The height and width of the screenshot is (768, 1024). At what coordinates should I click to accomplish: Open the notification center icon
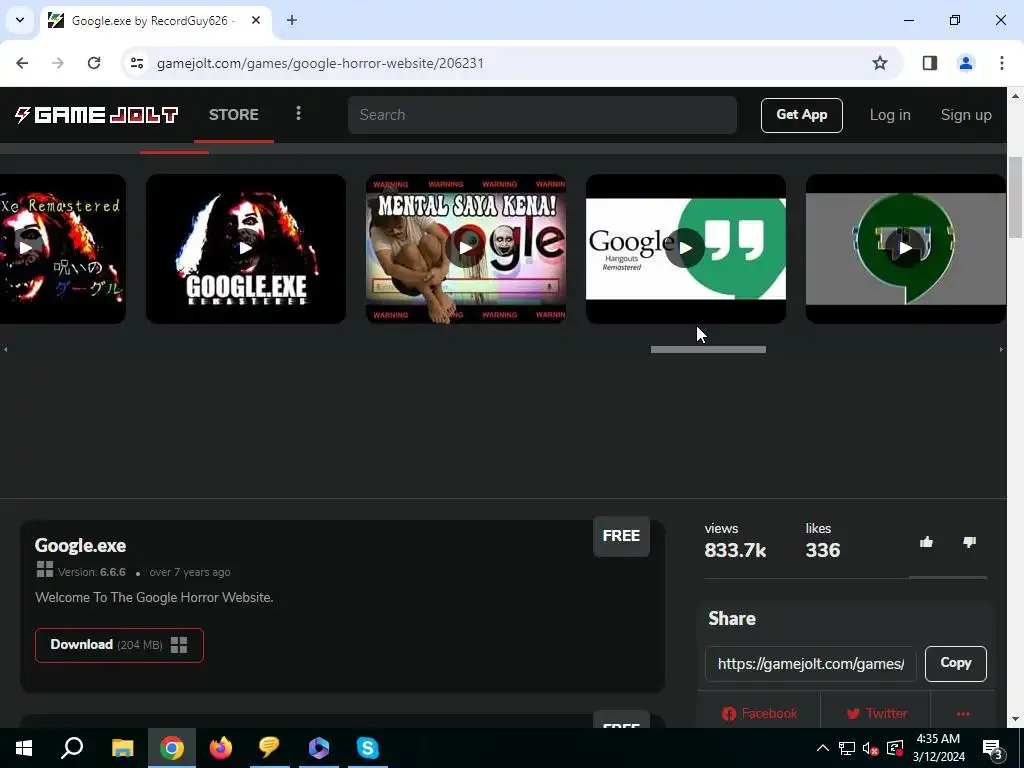(x=993, y=748)
